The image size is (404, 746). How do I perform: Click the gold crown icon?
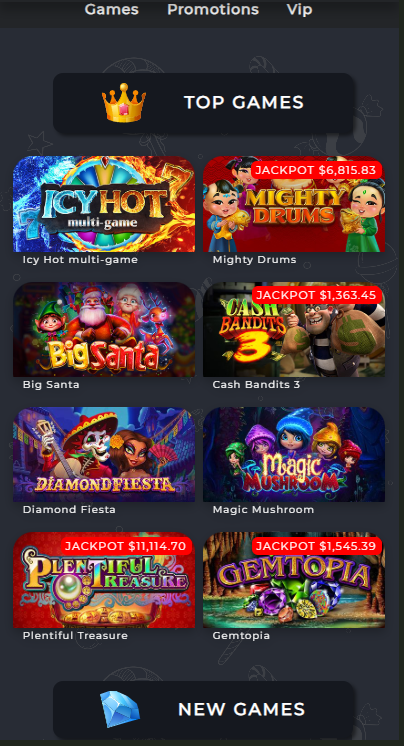pos(124,103)
